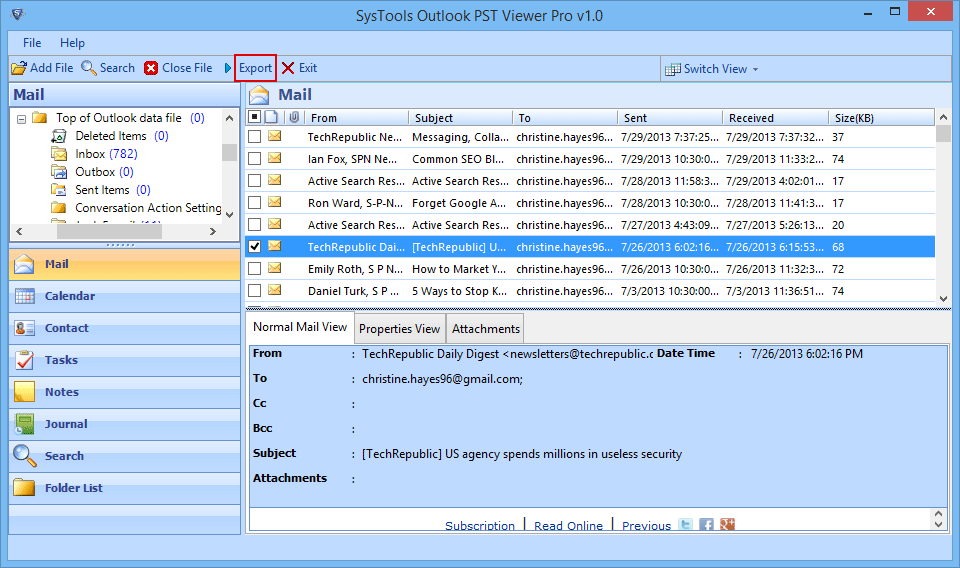Sort by the Sent column header

(670, 118)
